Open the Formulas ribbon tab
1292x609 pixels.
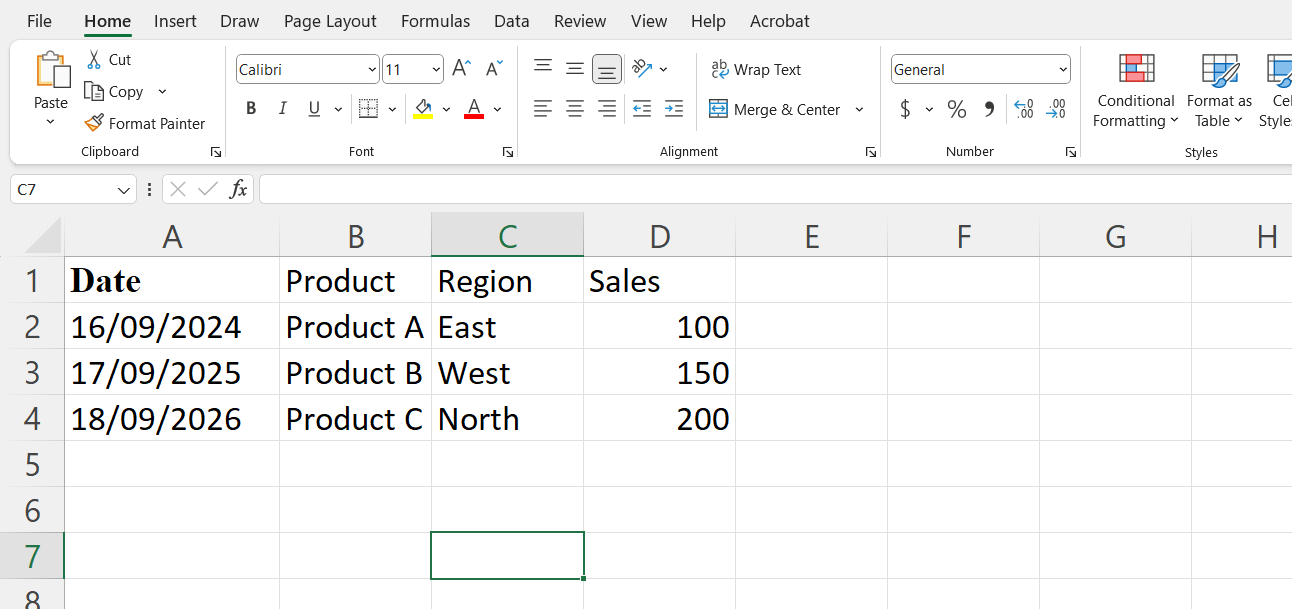coord(435,21)
